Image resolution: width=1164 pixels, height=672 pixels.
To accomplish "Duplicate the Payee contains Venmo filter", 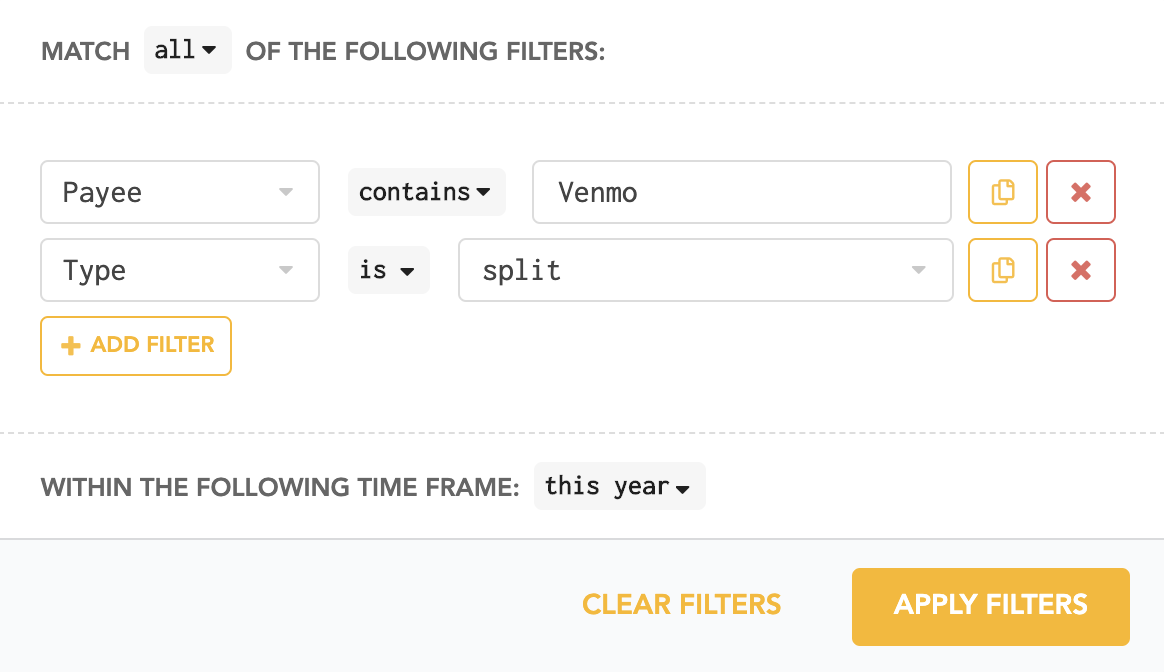I will tap(1002, 192).
